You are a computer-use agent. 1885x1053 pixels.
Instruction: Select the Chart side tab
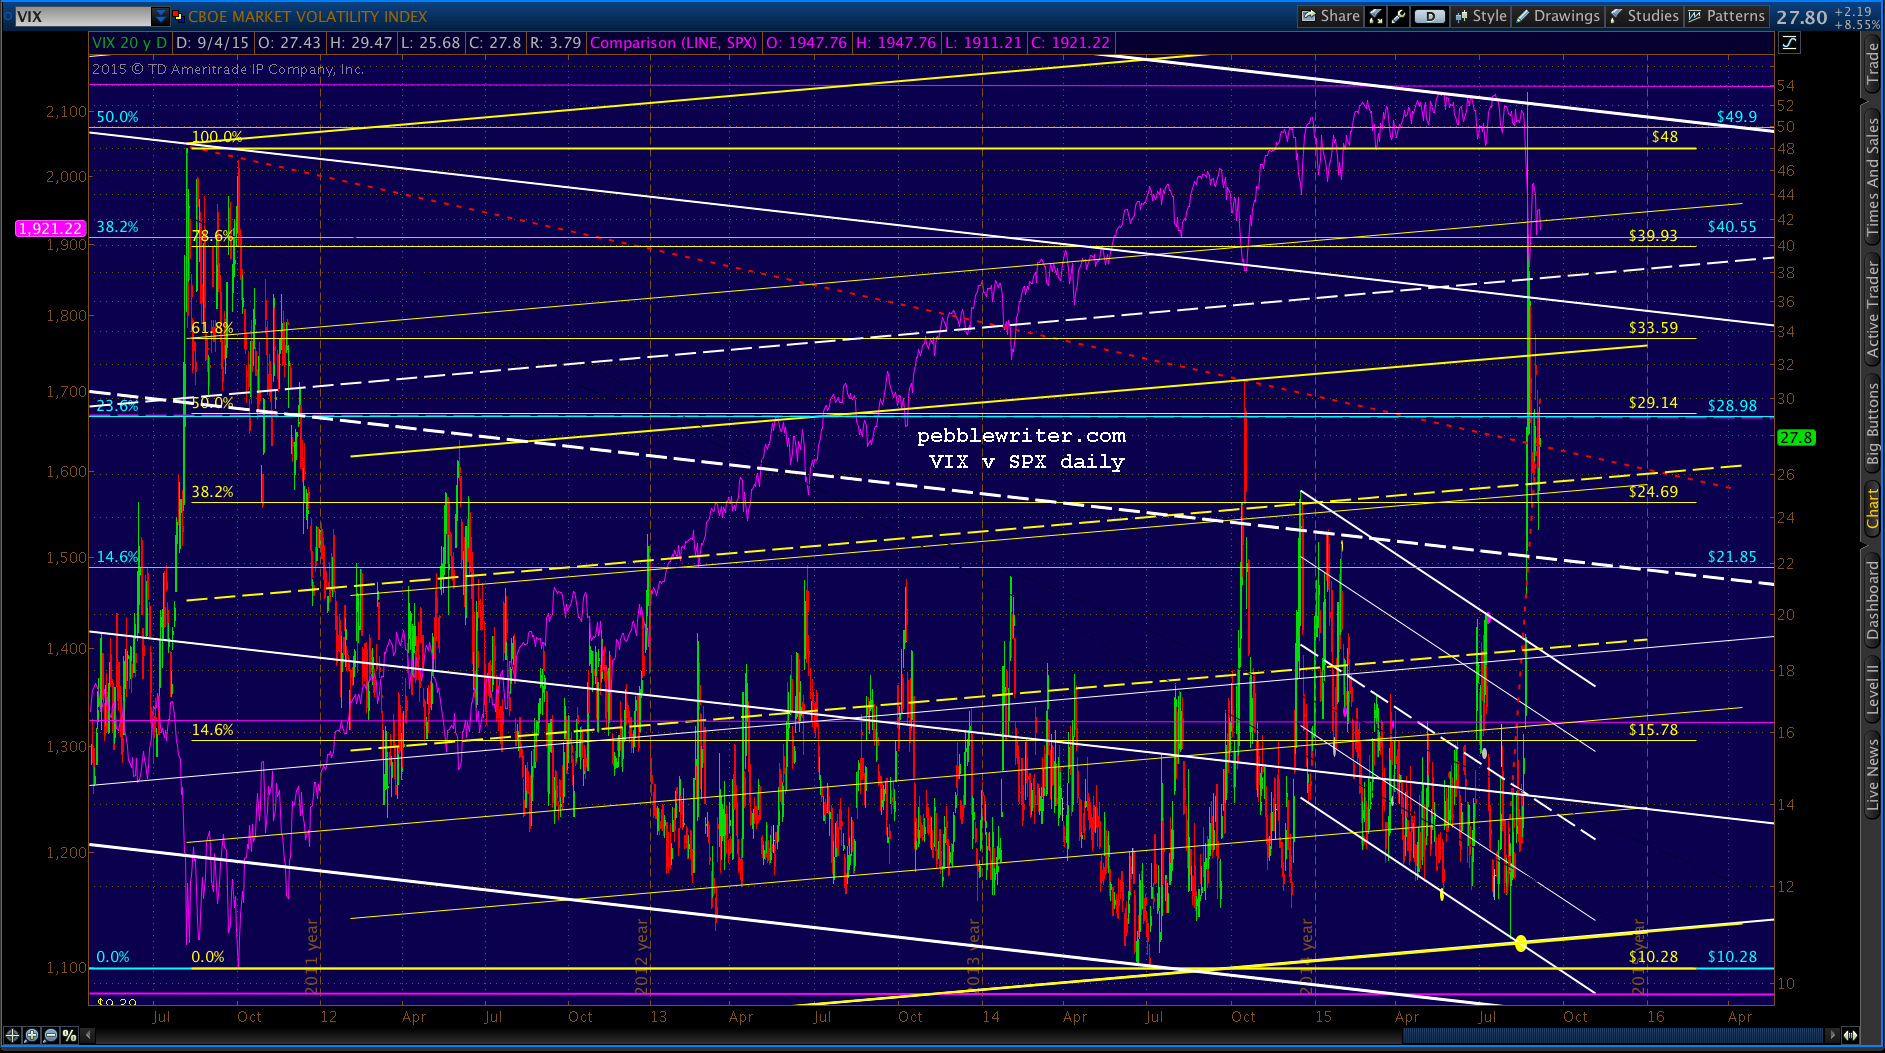(1873, 508)
